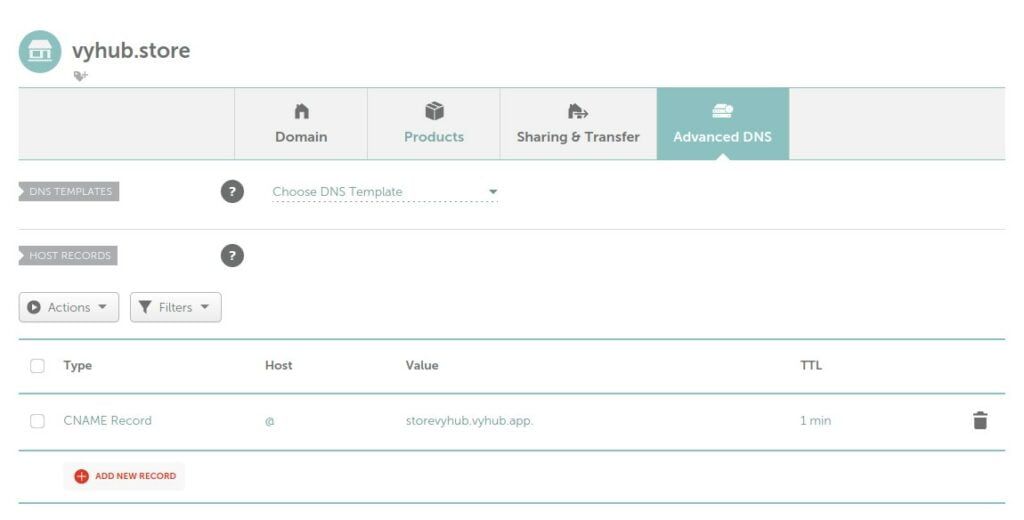Click ADD NEW RECORD button
1024x520 pixels.
click(124, 476)
